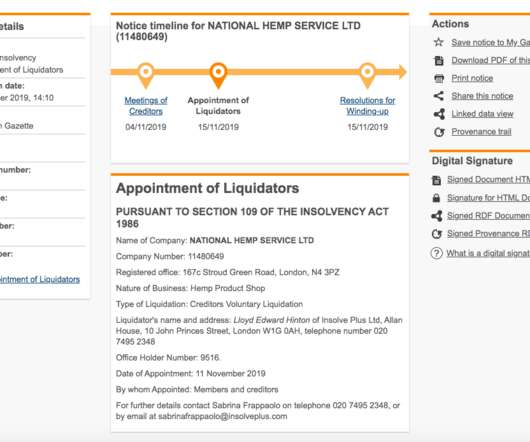Click the Digital Signature heading
The width and height of the screenshot is (530, 442).
tap(472, 161)
